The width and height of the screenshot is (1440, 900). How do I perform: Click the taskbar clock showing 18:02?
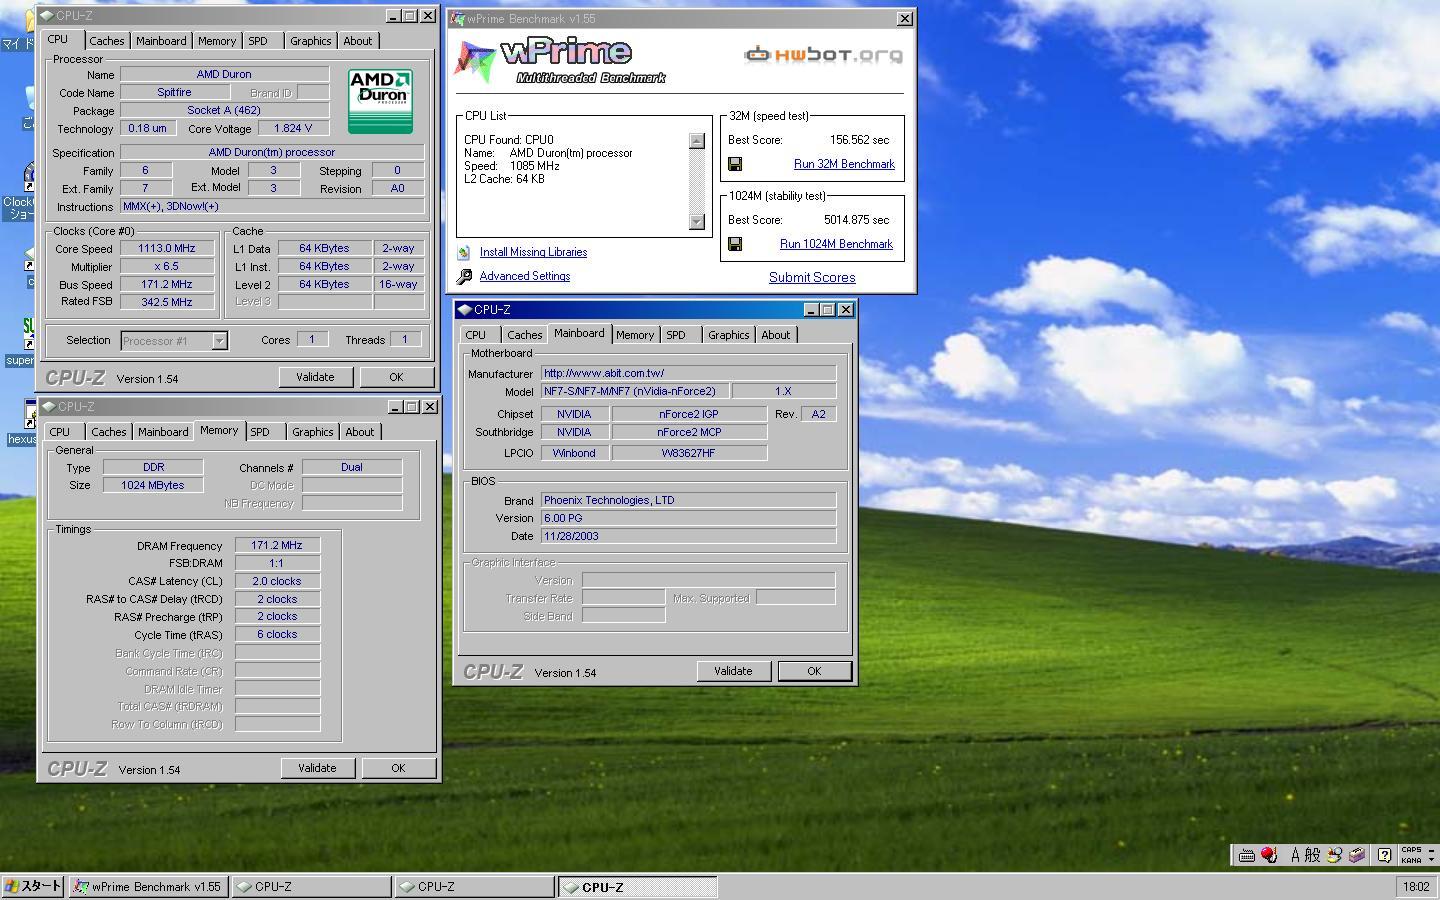[1416, 886]
